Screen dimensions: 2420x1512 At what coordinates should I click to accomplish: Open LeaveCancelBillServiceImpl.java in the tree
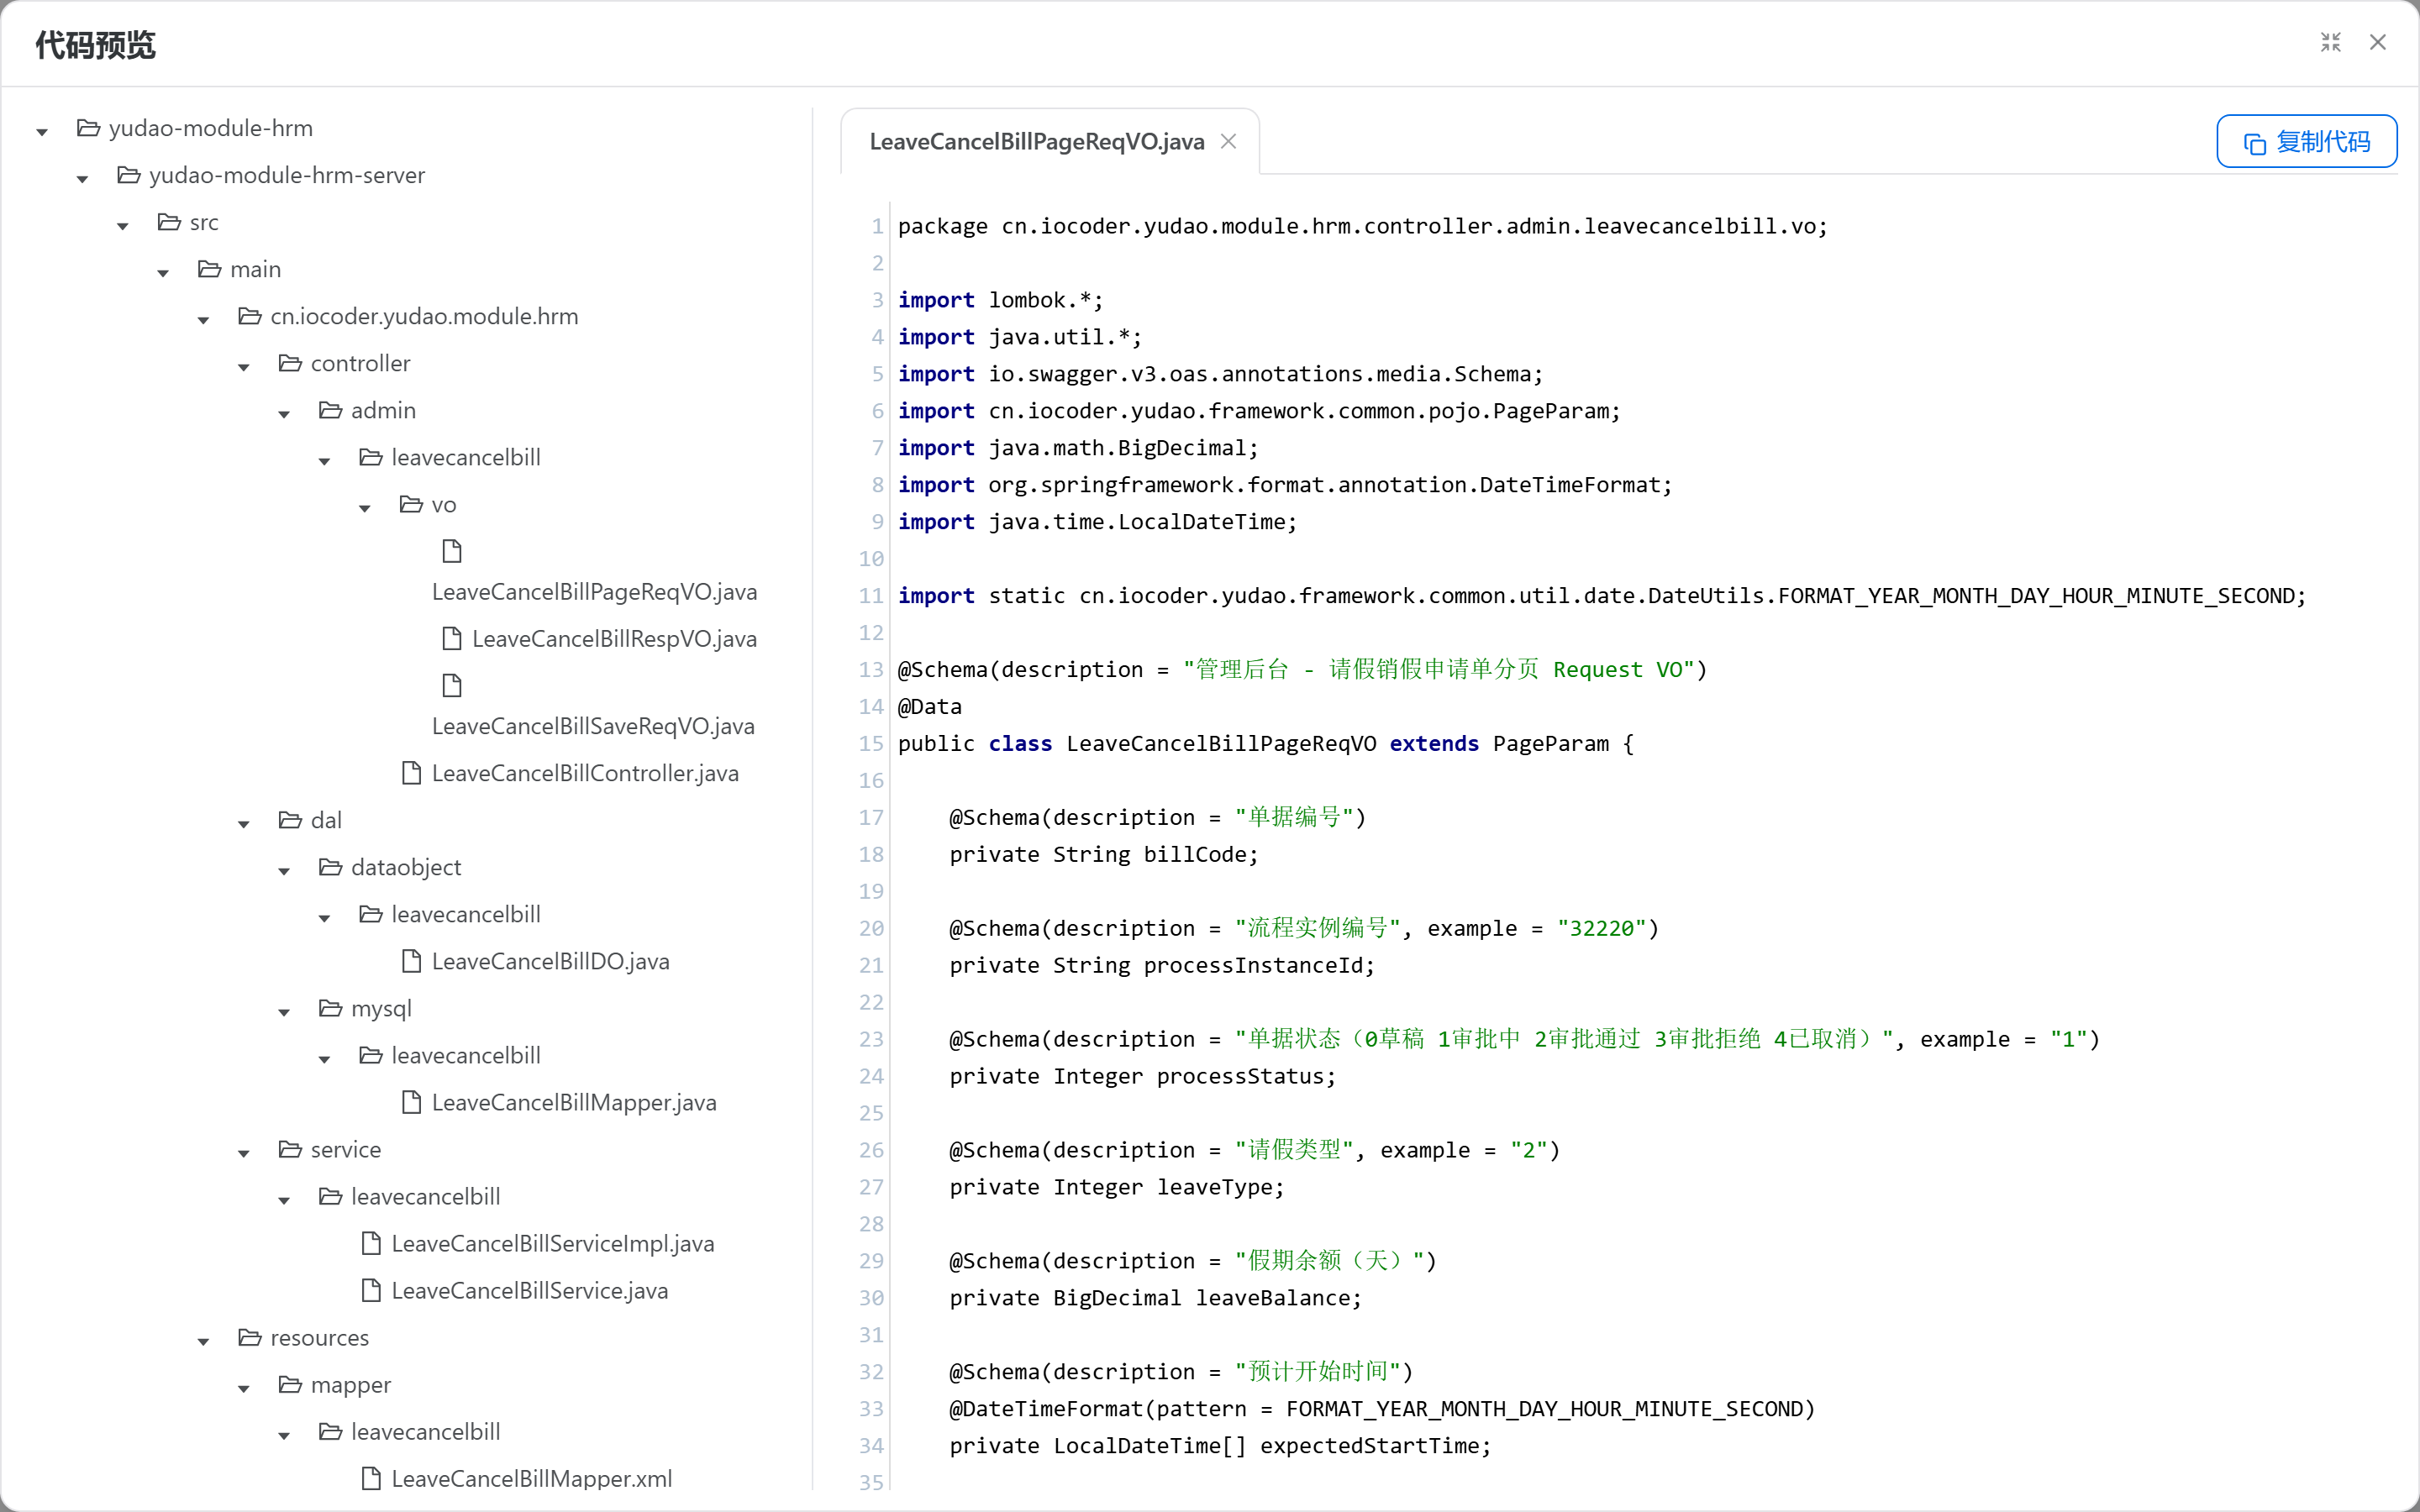point(553,1243)
